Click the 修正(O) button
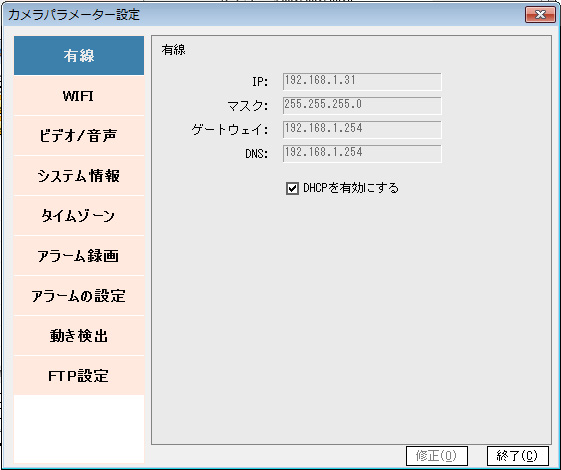This screenshot has width=561, height=470. point(437,456)
